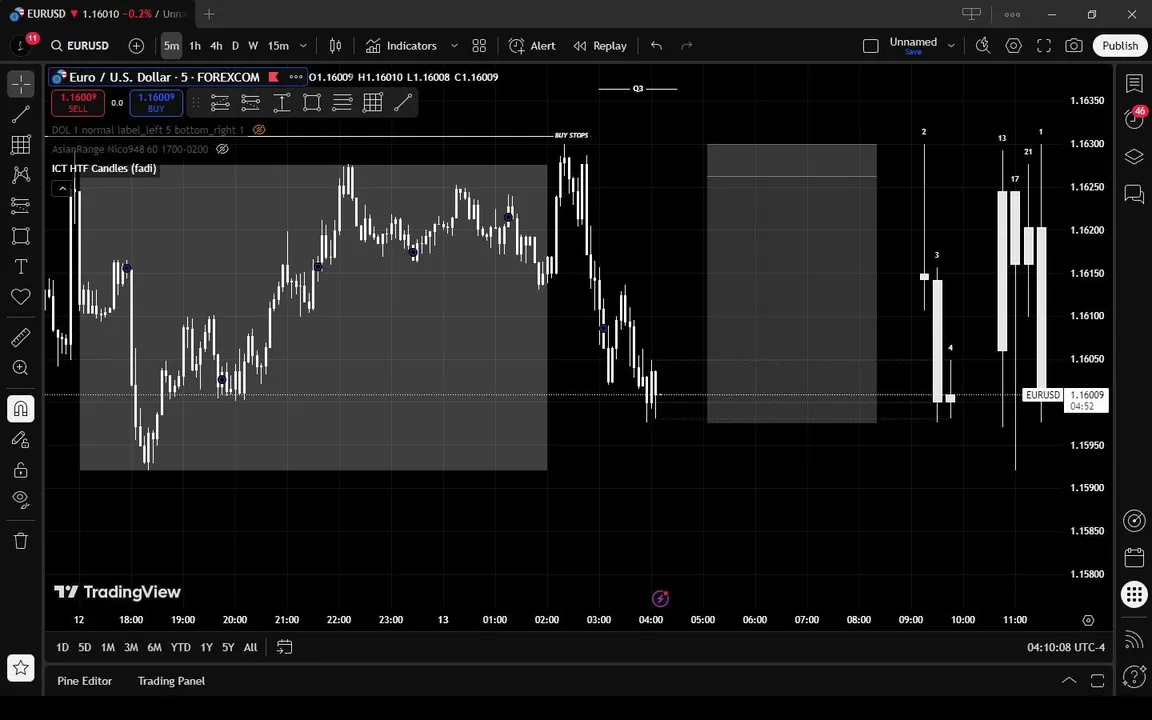The width and height of the screenshot is (1152, 720).
Task: Open the symbol legend three-dots menu
Action: 296,76
